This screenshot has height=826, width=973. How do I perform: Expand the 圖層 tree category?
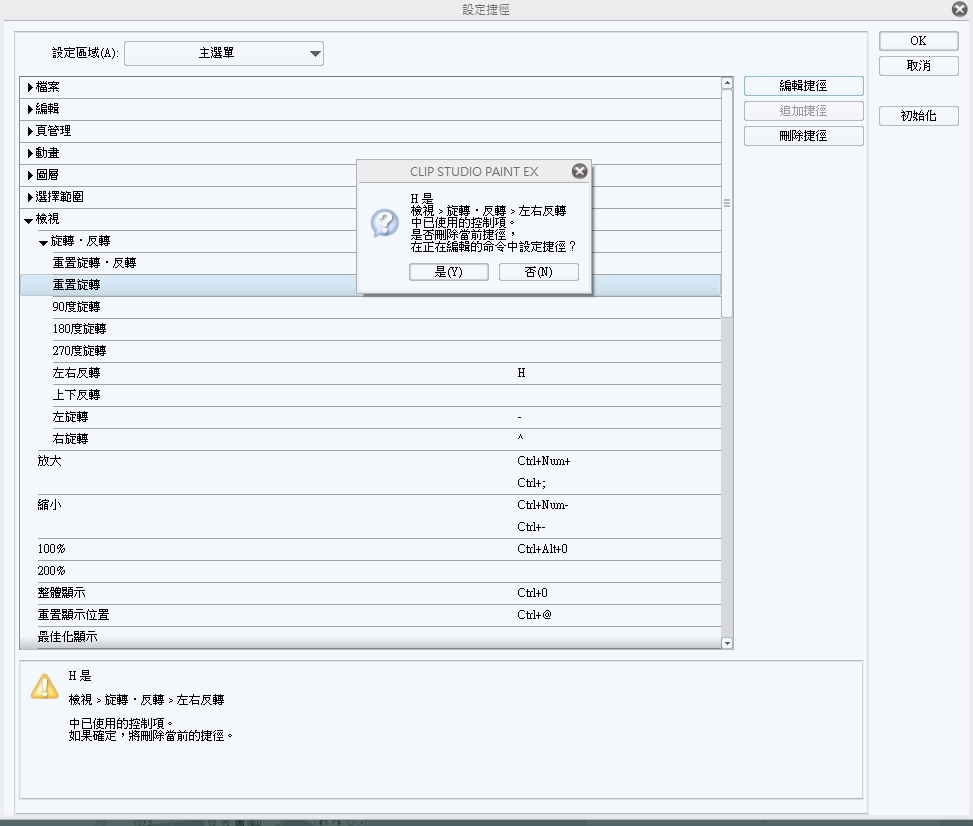[x=30, y=176]
